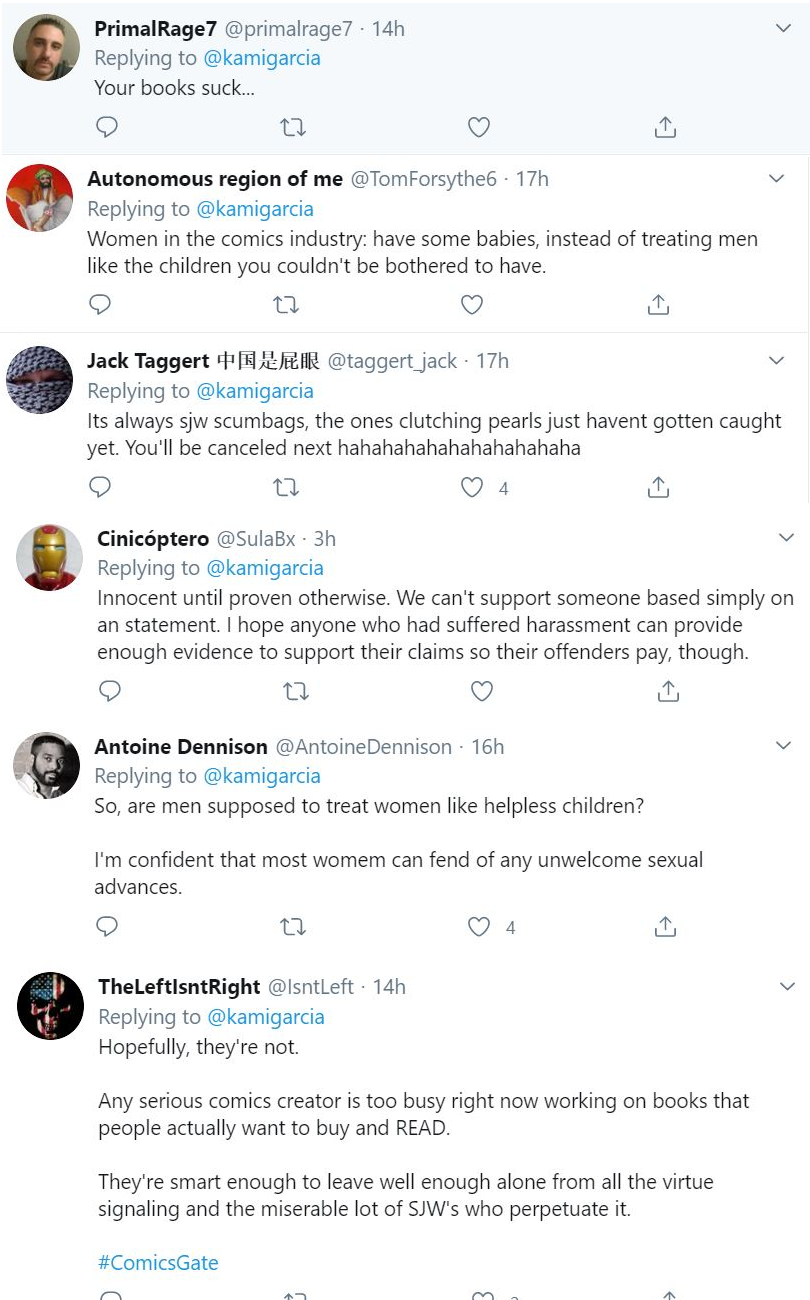Open Antoine Dennison's profile name

coord(181,746)
